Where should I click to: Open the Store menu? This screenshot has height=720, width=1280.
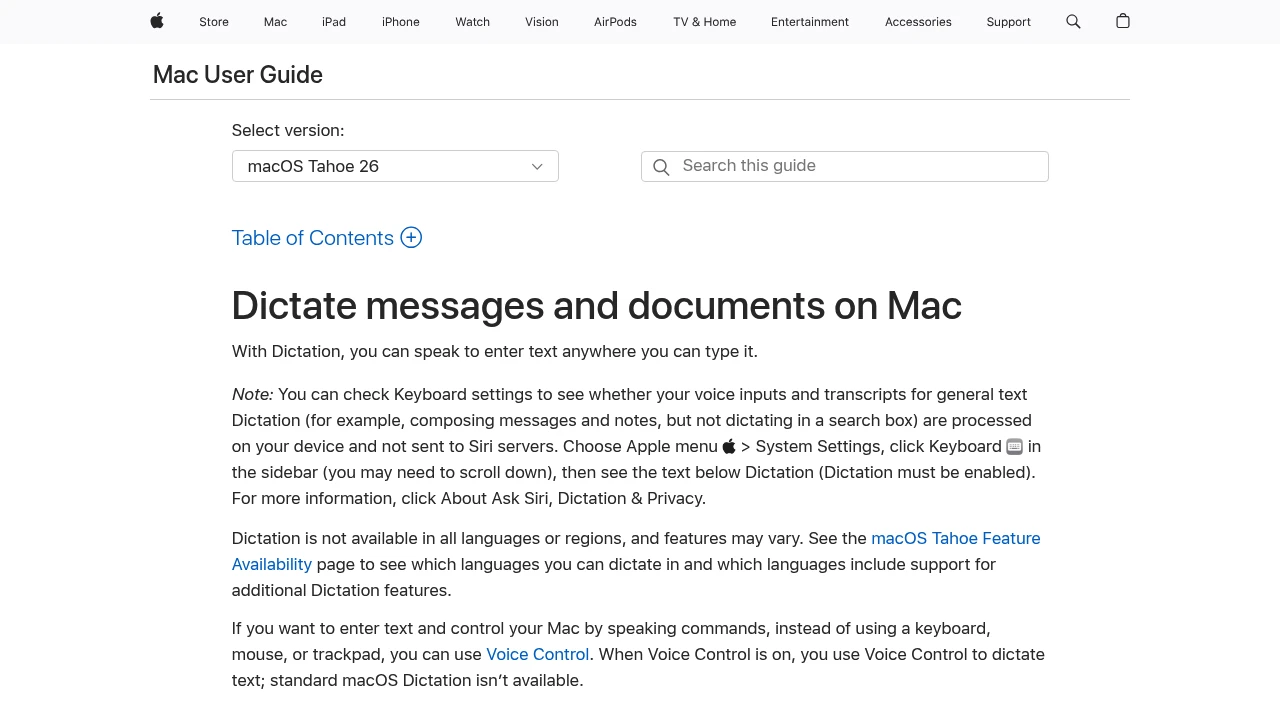click(x=214, y=22)
